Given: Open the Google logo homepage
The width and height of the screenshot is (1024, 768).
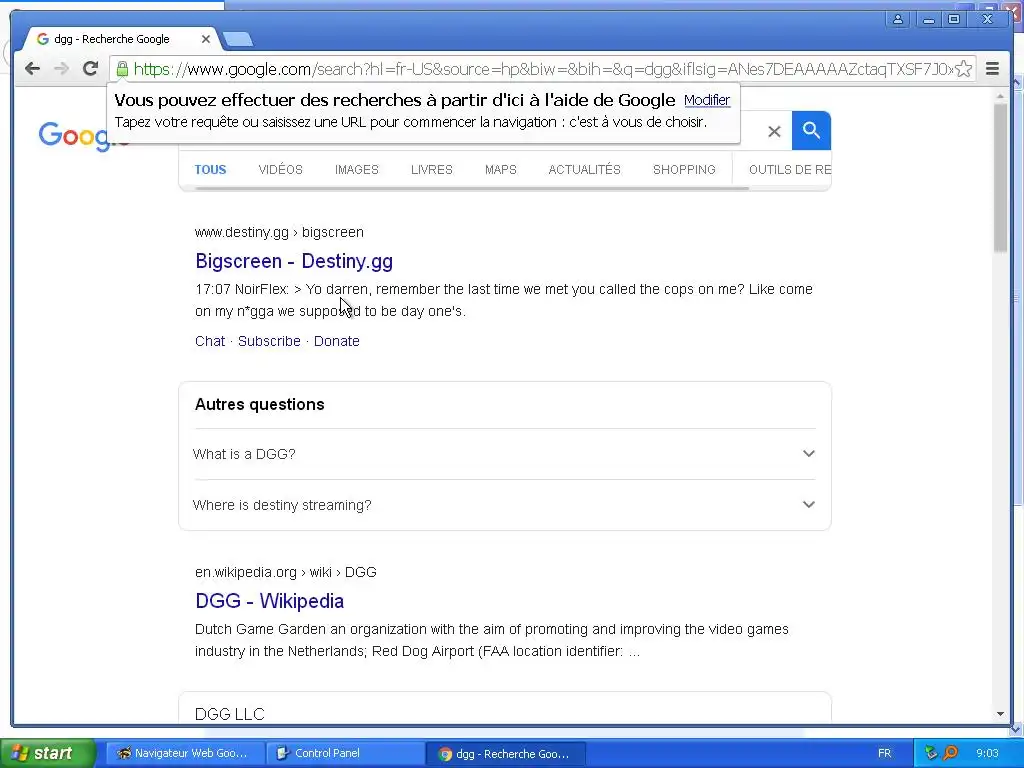Looking at the screenshot, I should [73, 136].
